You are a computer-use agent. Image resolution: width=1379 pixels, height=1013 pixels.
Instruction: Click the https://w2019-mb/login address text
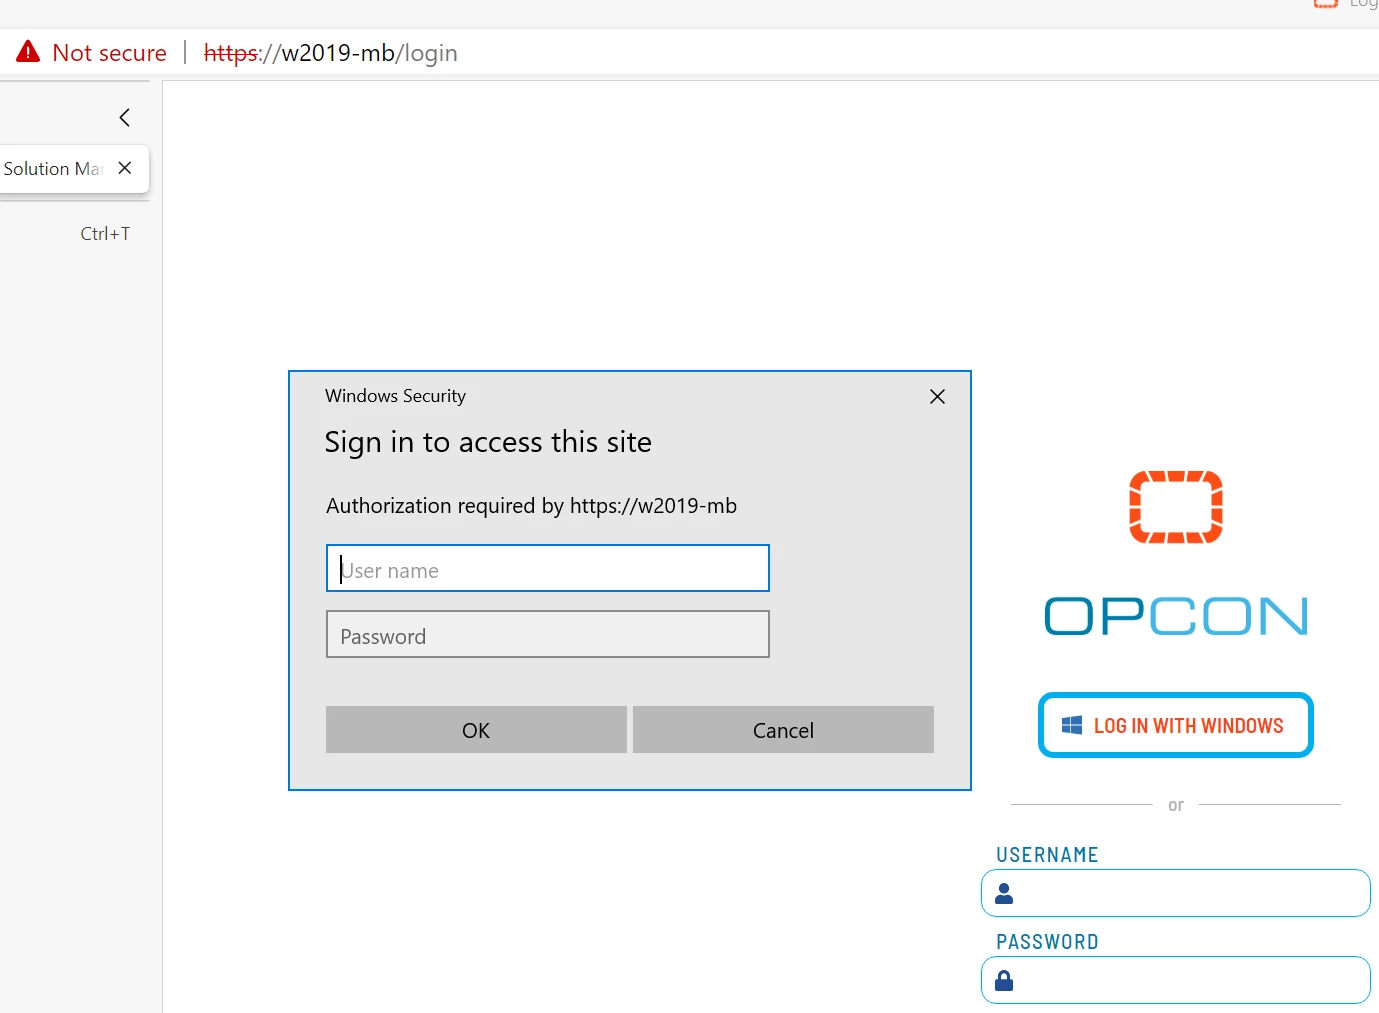(x=330, y=53)
